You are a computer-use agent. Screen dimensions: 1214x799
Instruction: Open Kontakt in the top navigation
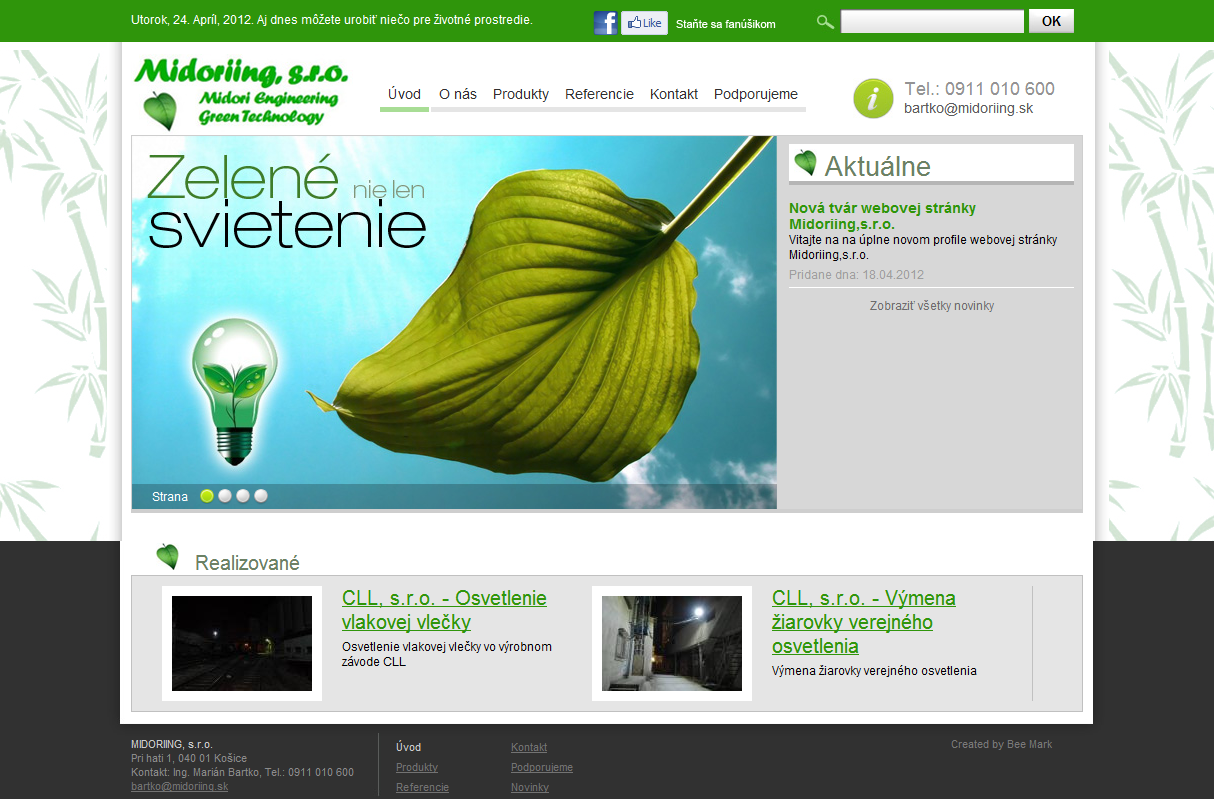674,94
